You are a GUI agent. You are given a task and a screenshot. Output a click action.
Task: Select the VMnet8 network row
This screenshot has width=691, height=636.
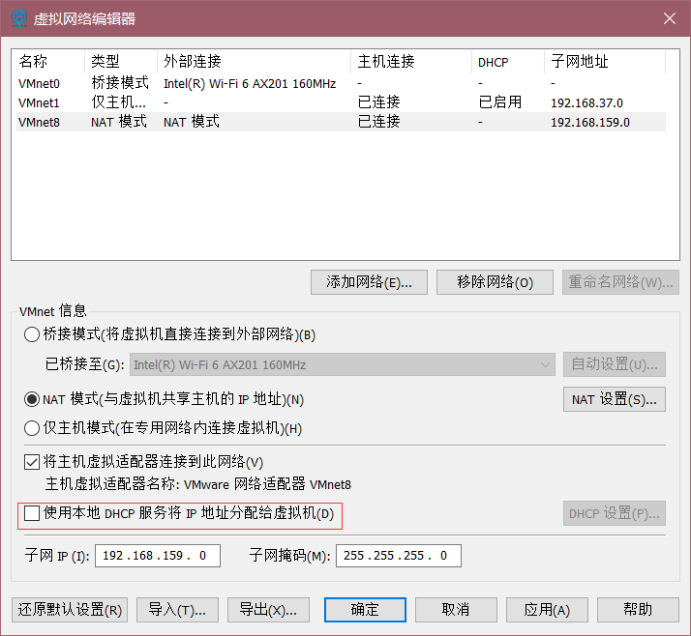[x=341, y=122]
